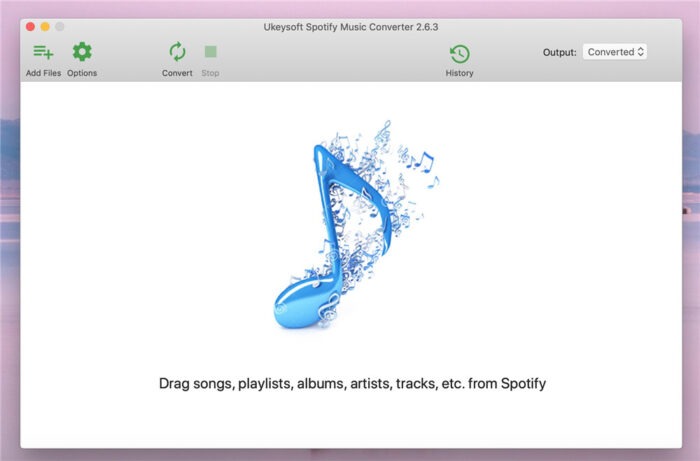Click the "Convert" label under the arrows

pyautogui.click(x=177, y=73)
